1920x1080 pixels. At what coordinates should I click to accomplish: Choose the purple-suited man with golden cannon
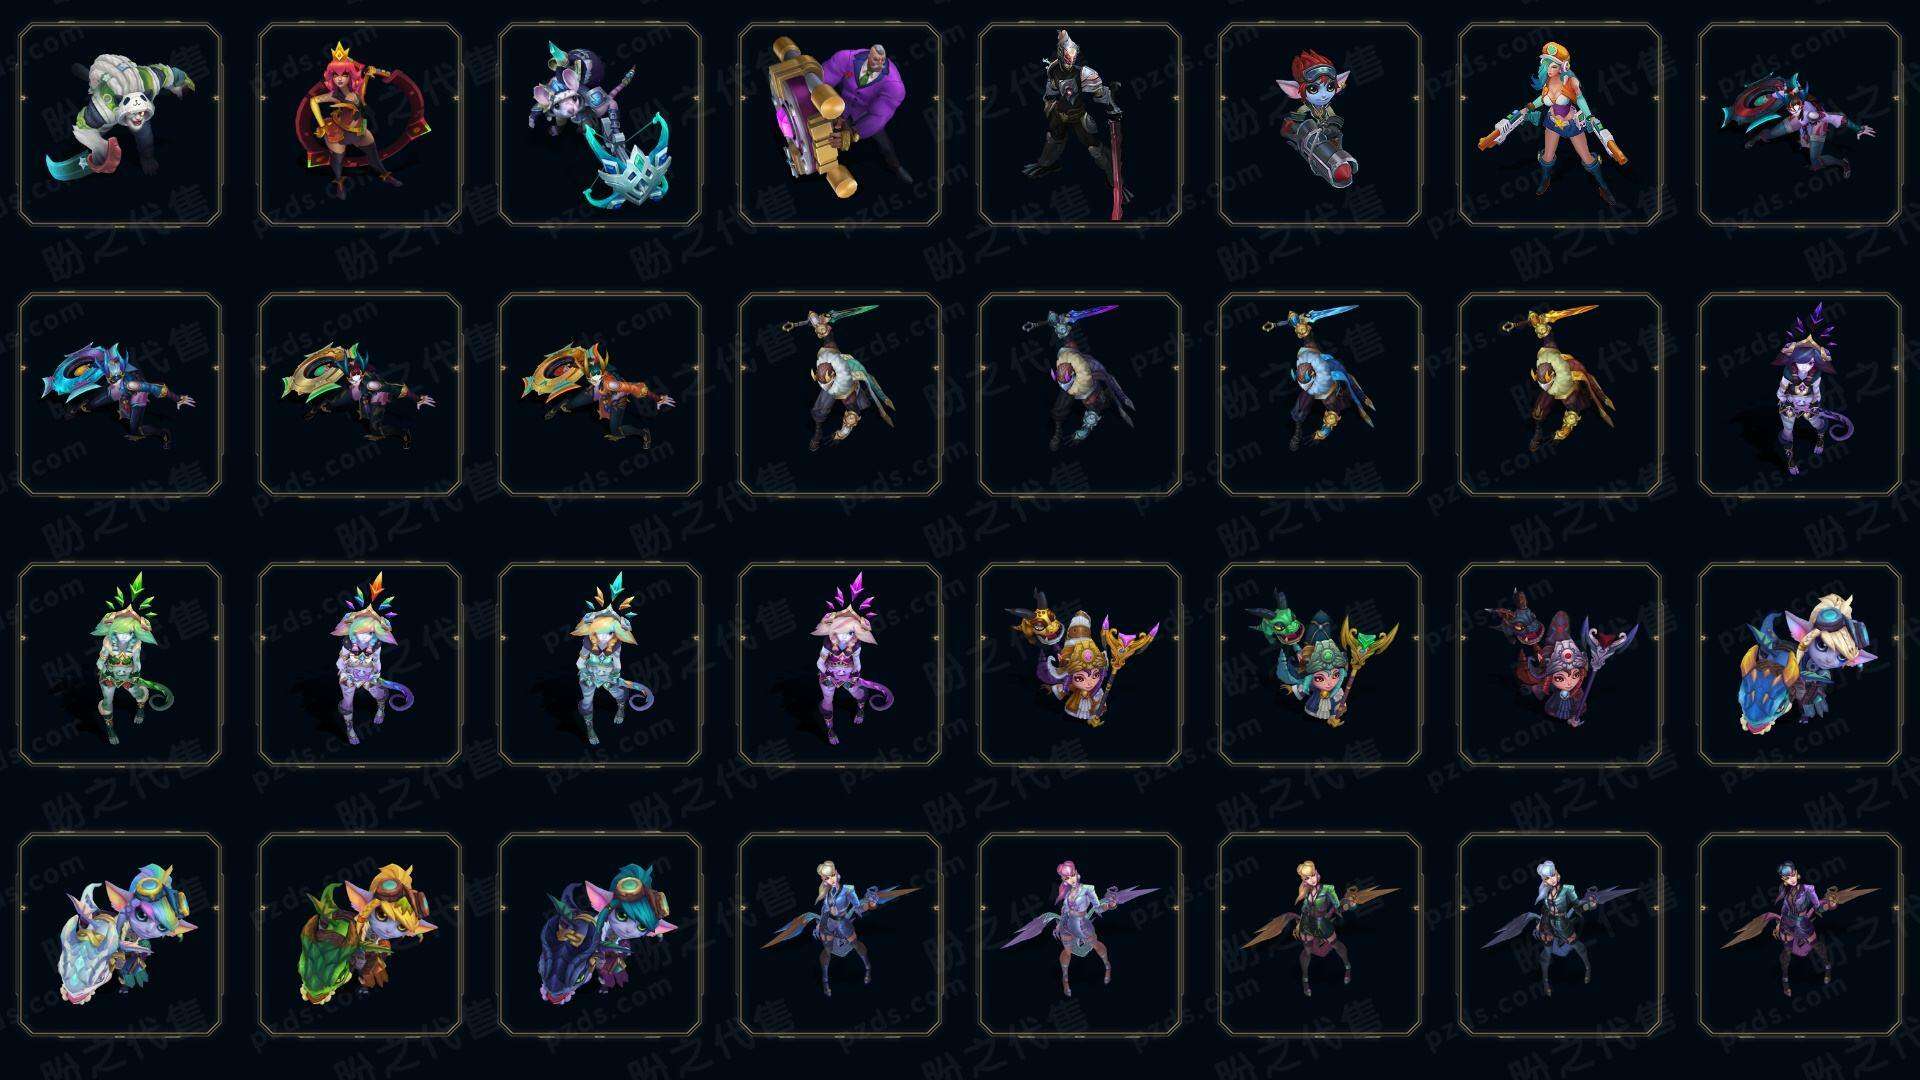tap(840, 125)
